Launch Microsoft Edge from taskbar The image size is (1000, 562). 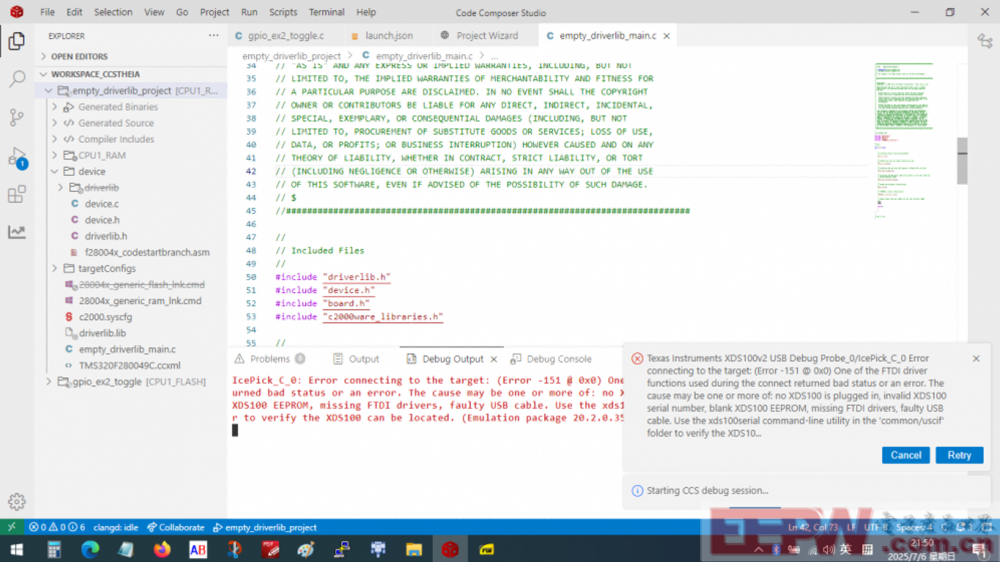coord(90,549)
